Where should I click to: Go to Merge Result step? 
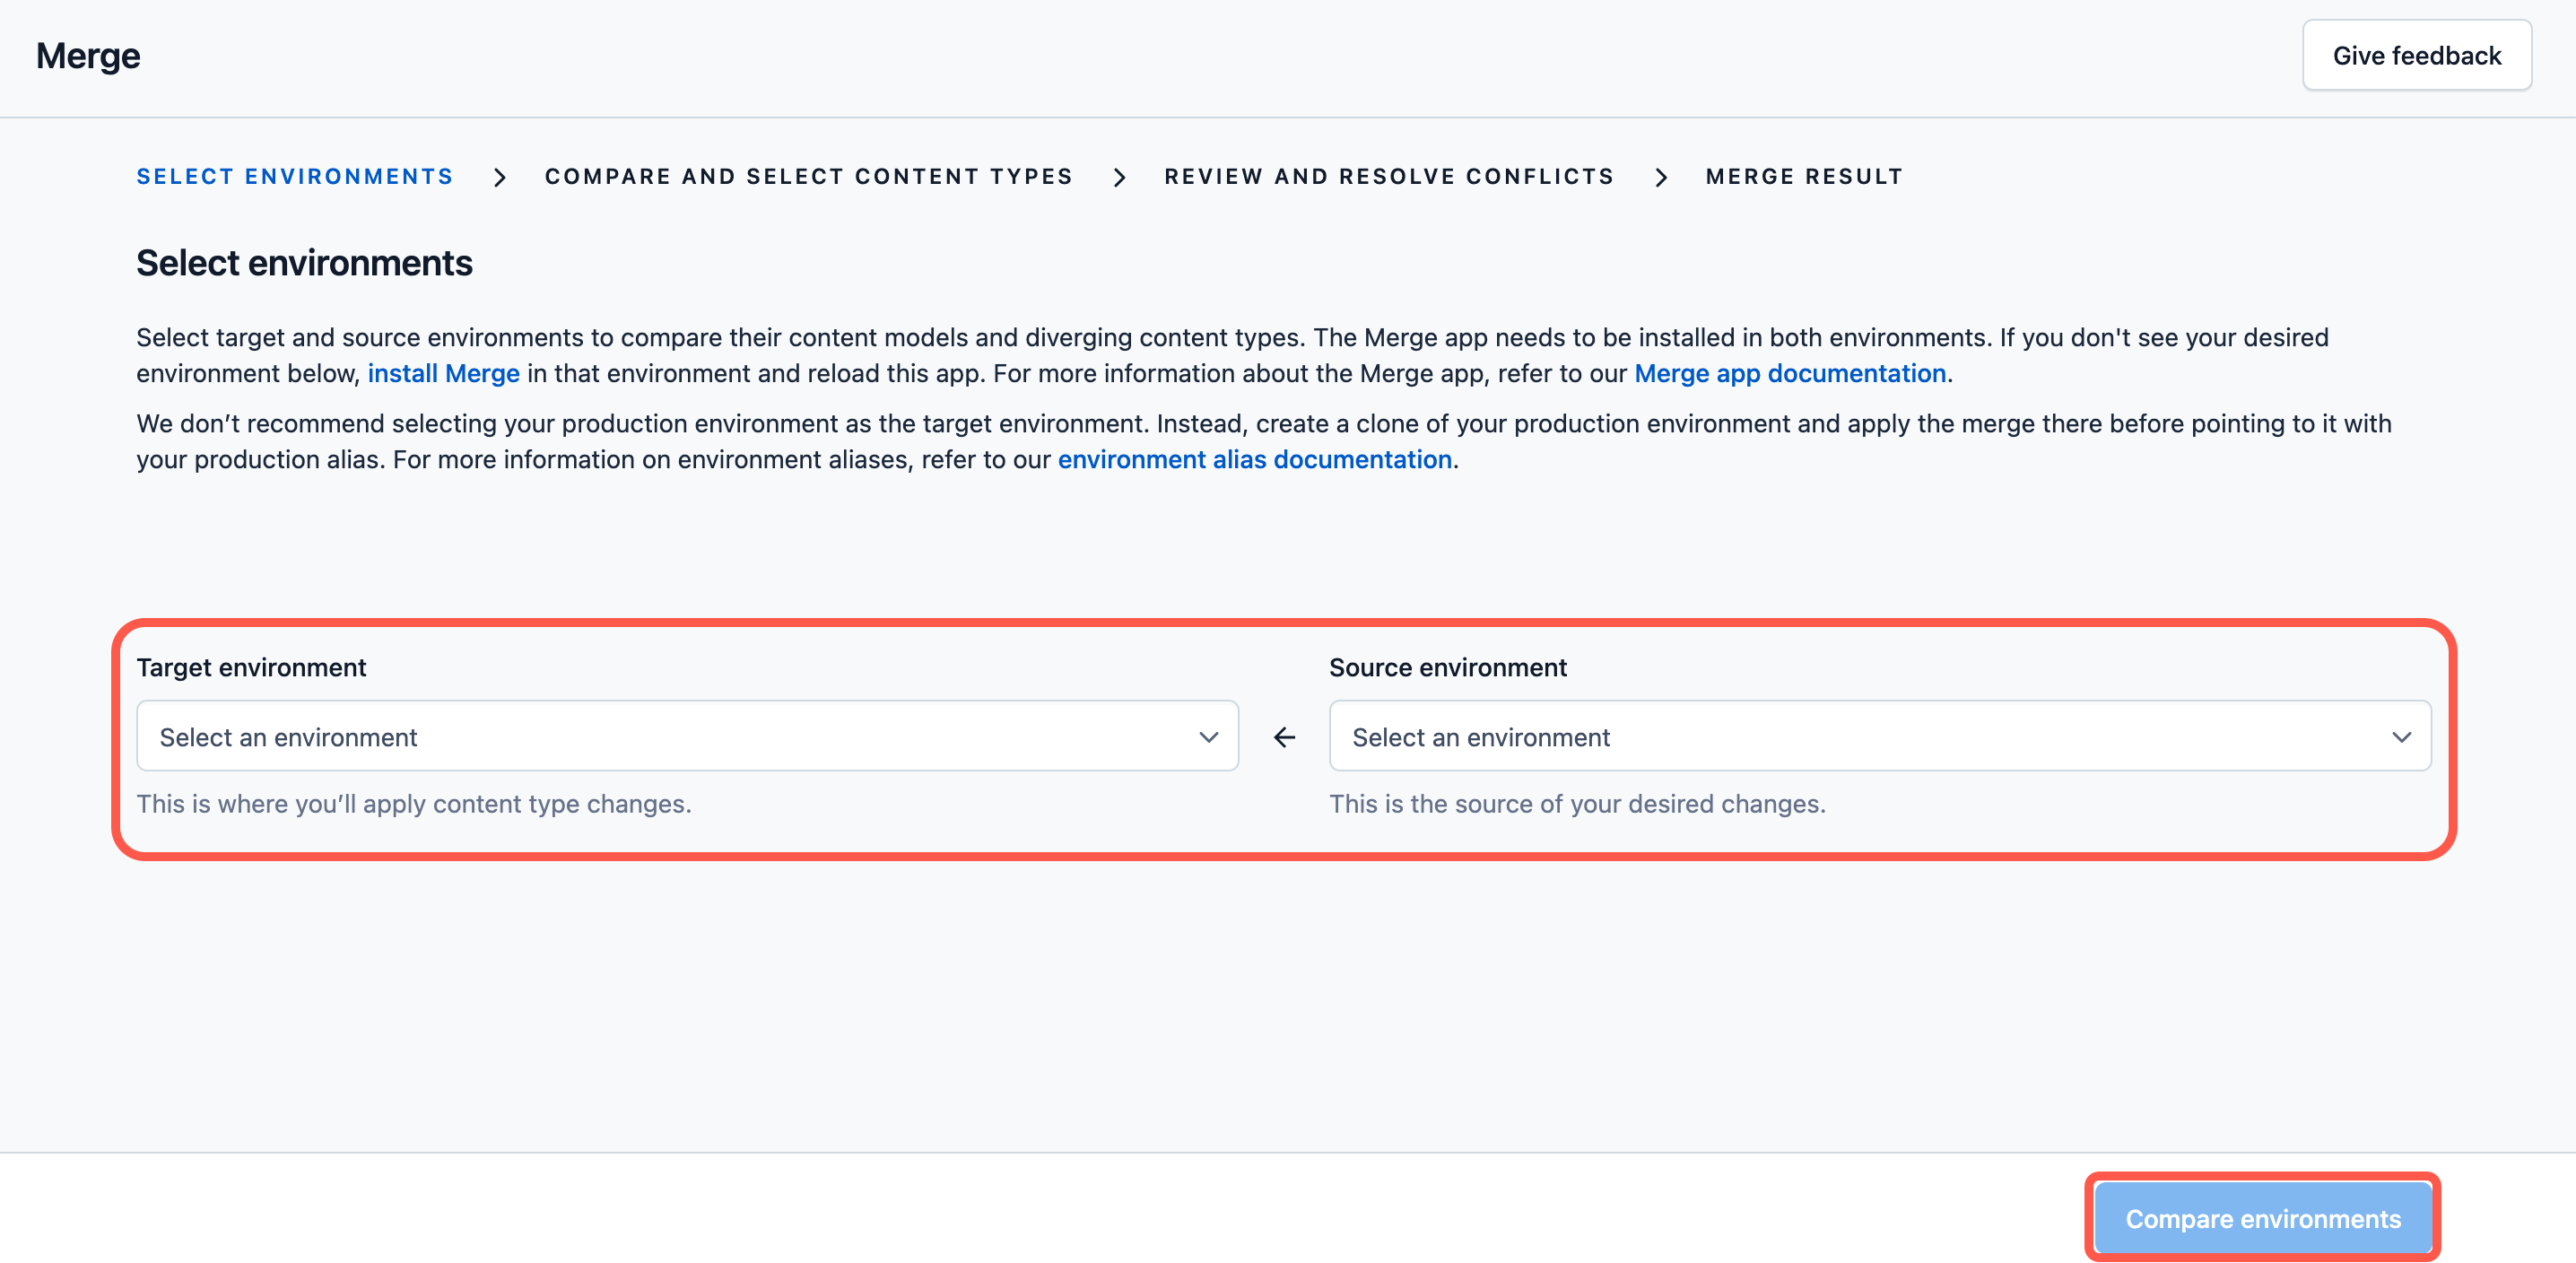point(1804,177)
